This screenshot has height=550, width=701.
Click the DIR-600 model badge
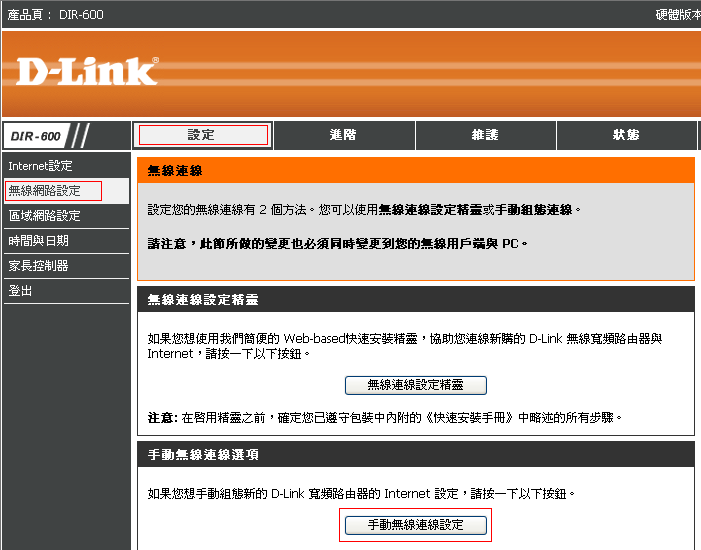(x=36, y=136)
